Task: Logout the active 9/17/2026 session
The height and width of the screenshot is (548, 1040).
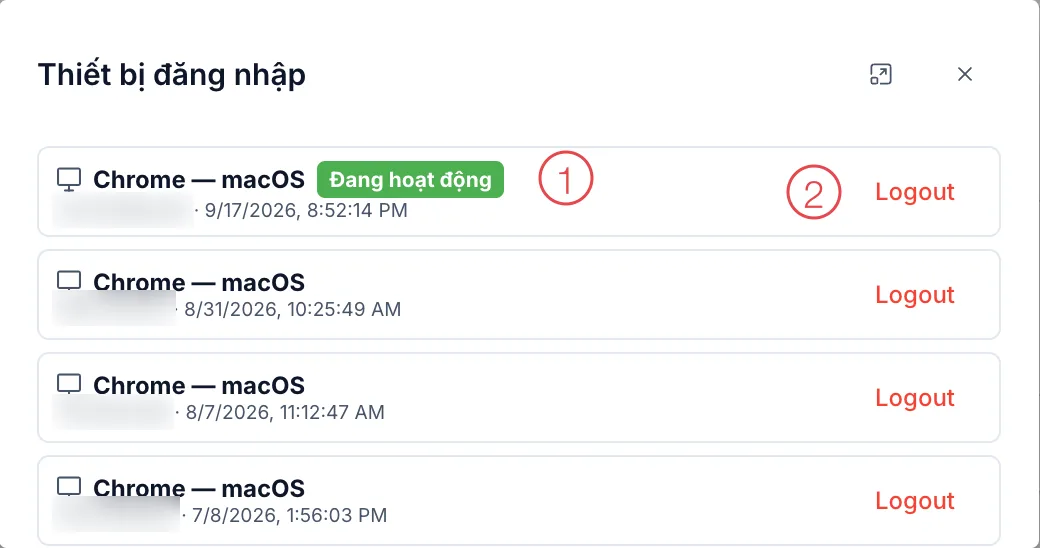Action: 915,192
